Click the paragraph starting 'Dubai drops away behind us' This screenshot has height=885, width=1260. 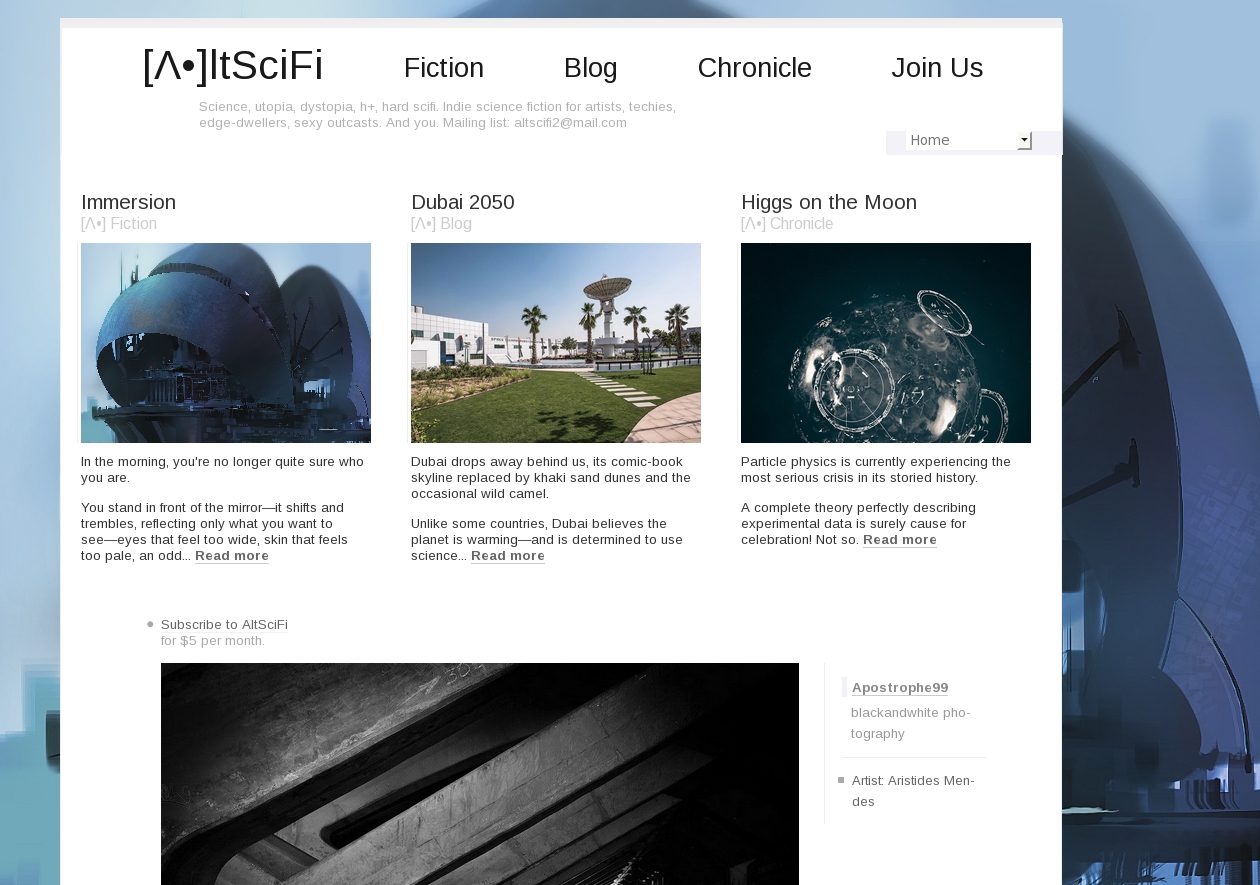pyautogui.click(x=551, y=478)
